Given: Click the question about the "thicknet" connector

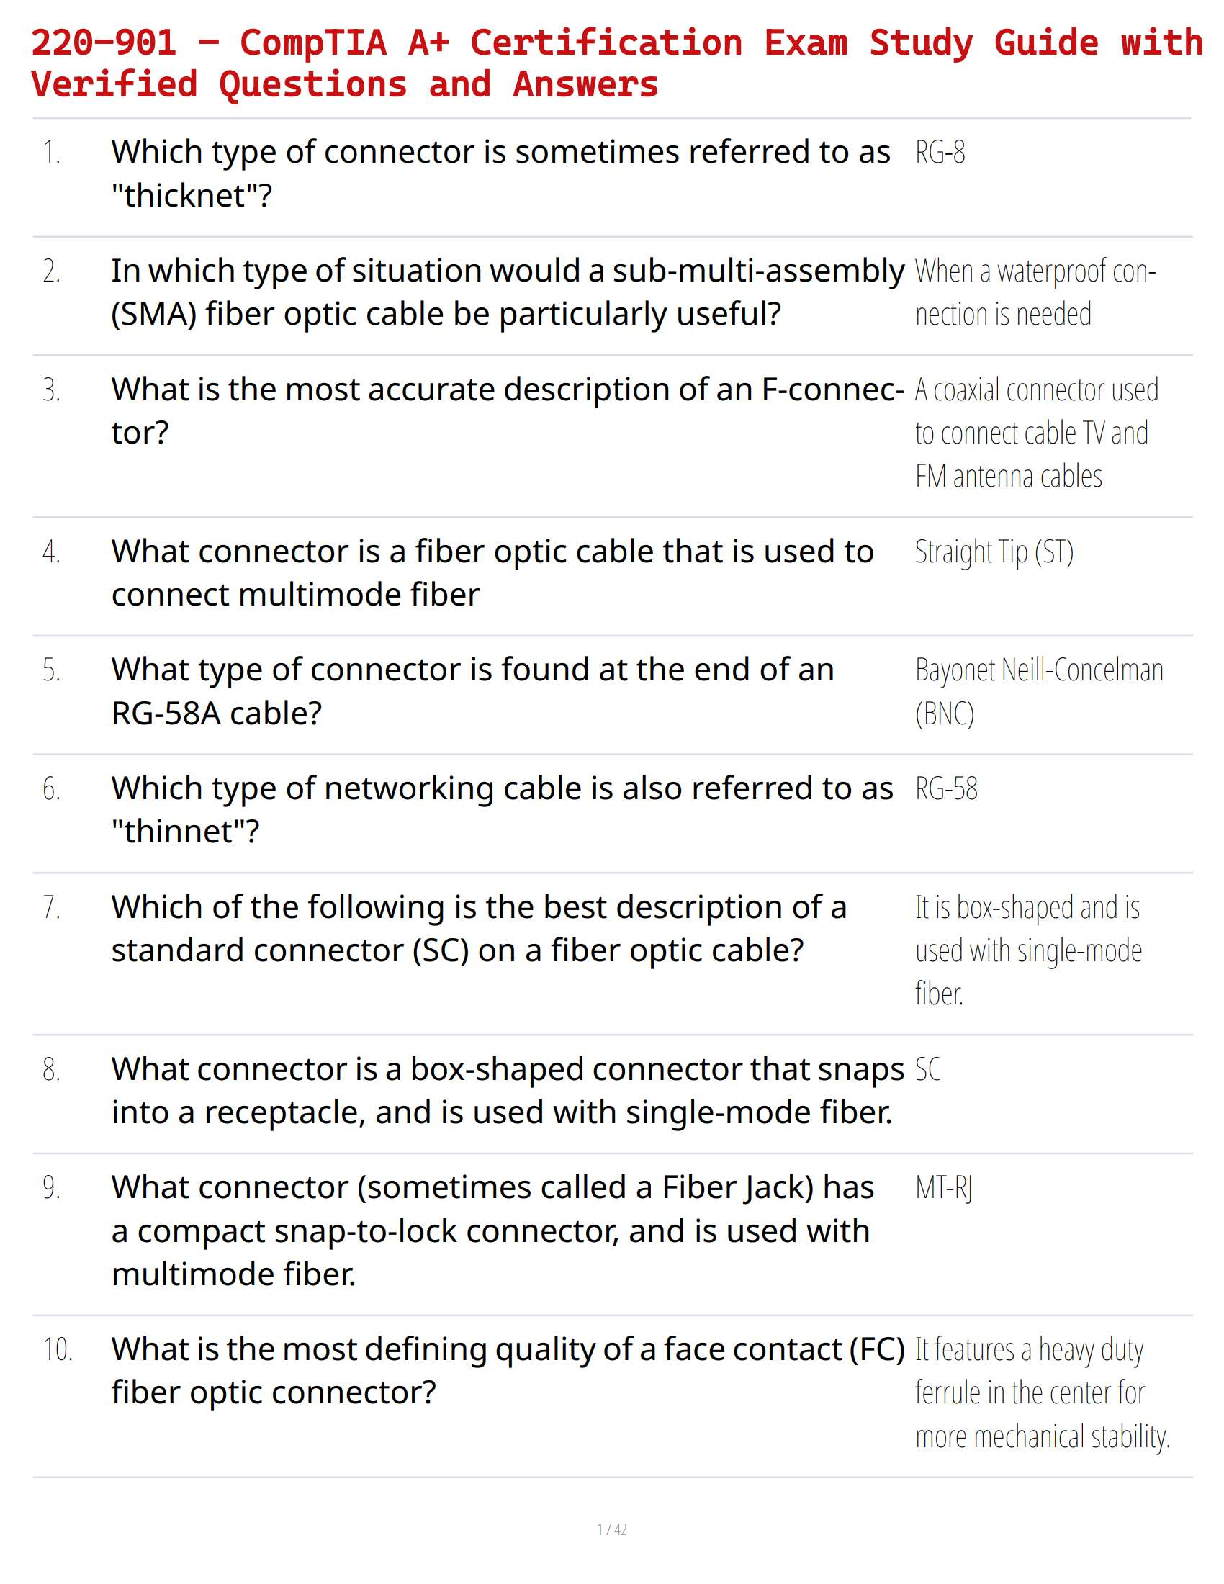Looking at the screenshot, I should click(500, 173).
